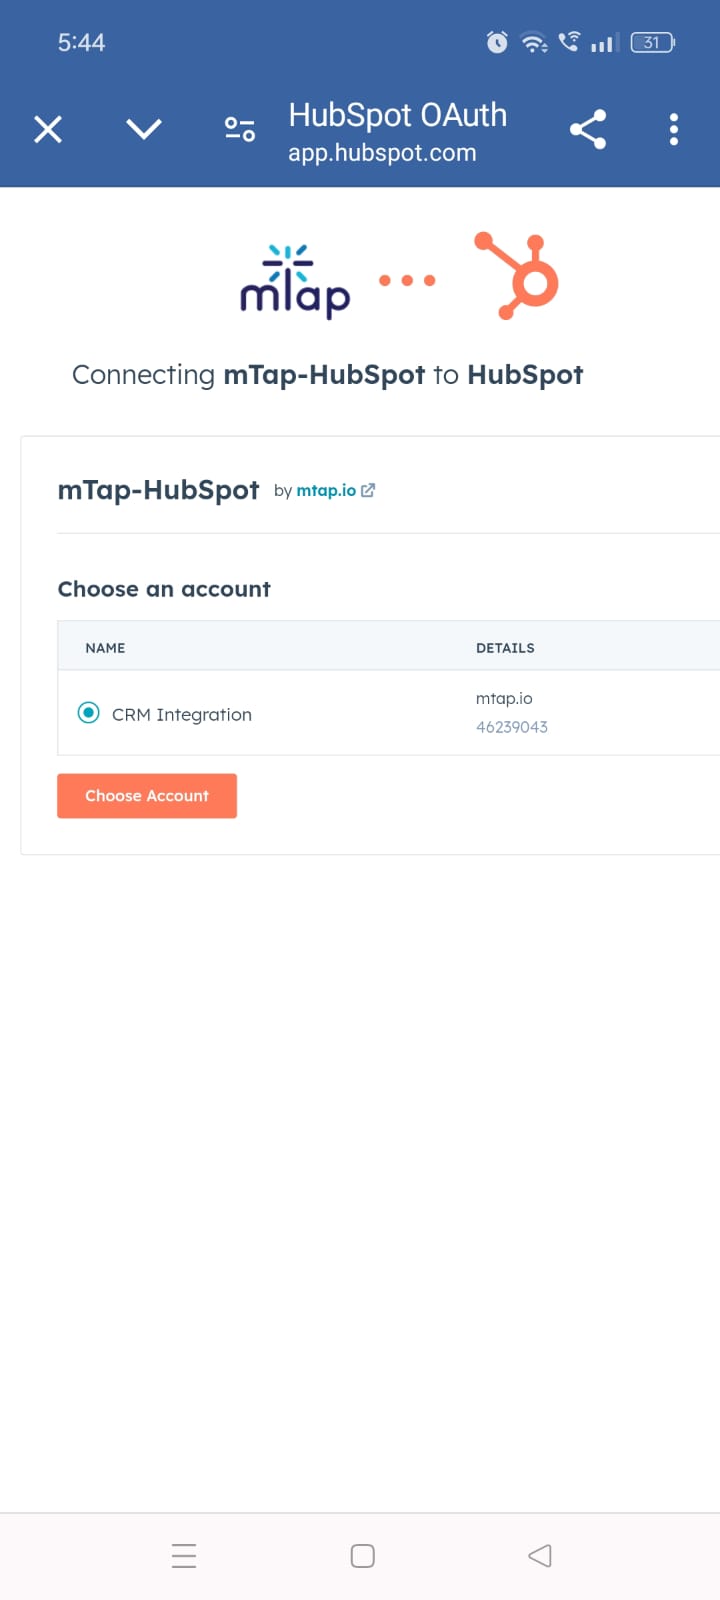
Task: Open the mtap.io developer link
Action: pos(326,490)
